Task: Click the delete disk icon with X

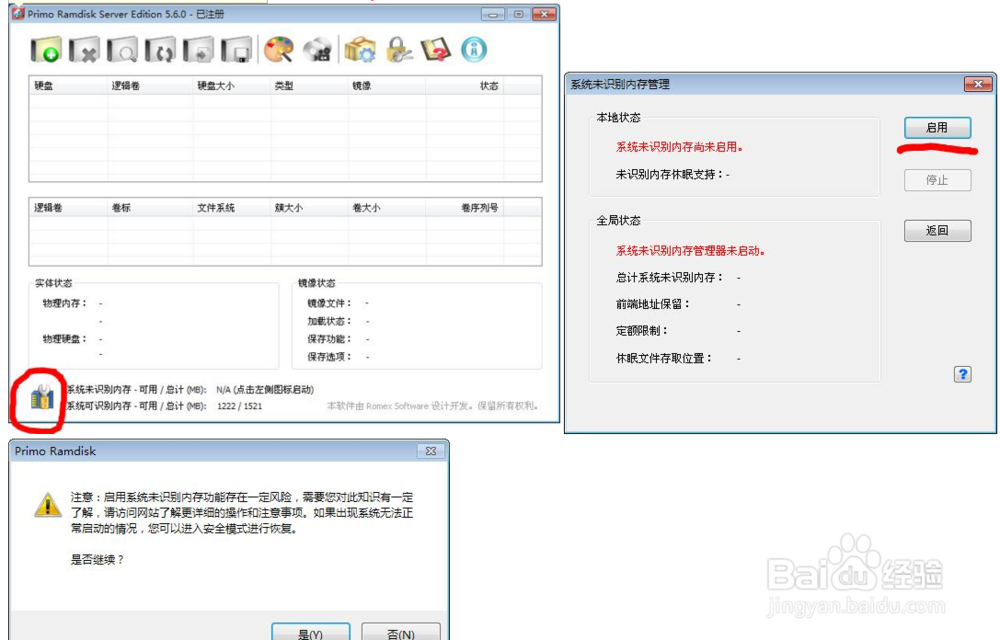Action: coord(84,50)
